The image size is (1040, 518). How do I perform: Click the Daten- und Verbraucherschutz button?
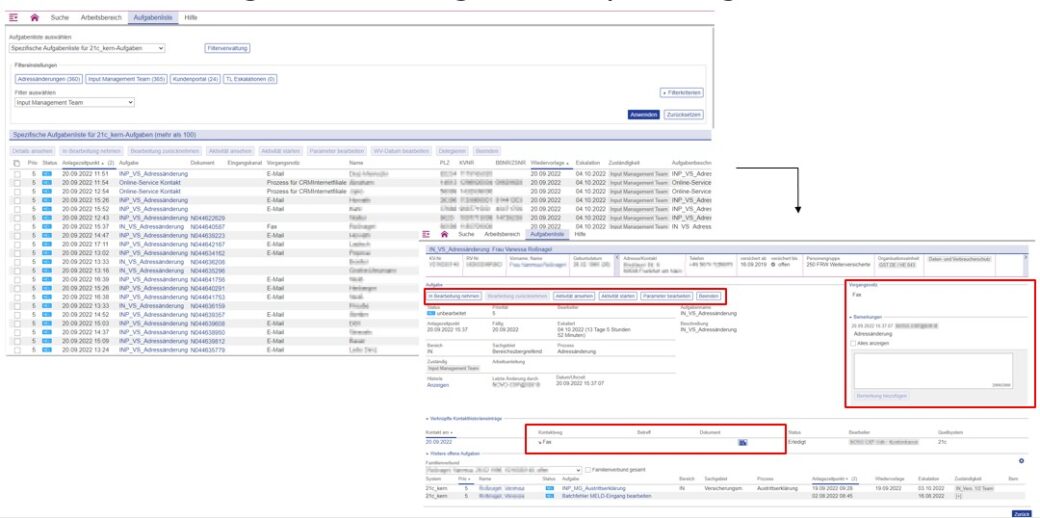pos(960,259)
